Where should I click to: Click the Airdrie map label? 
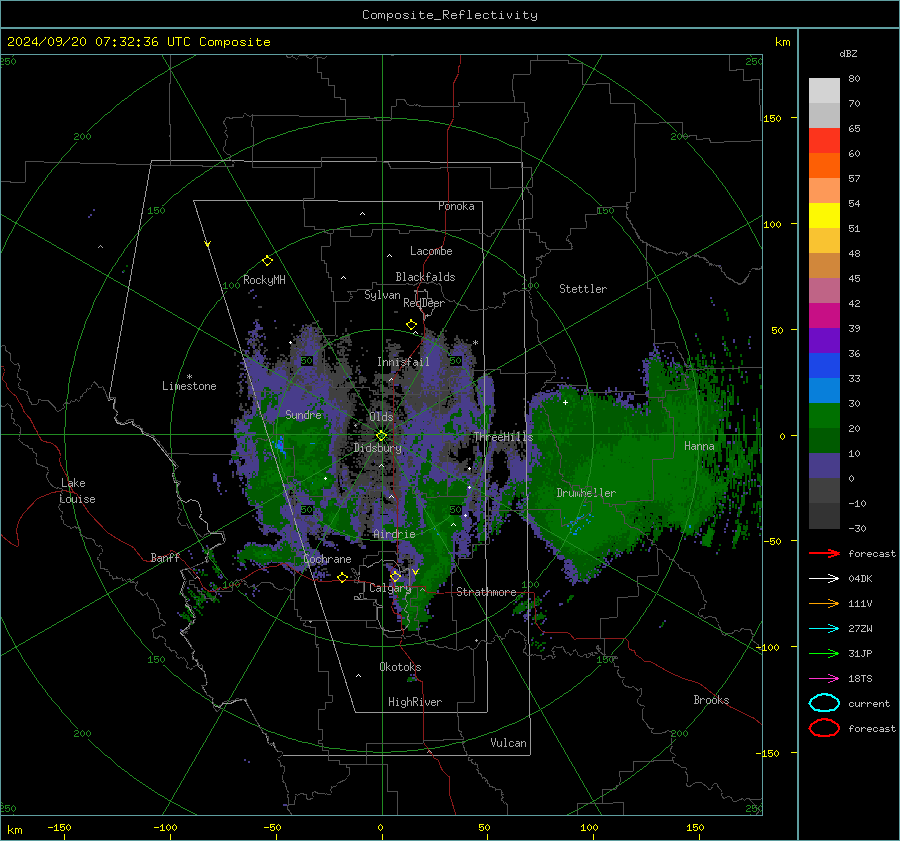[394, 534]
